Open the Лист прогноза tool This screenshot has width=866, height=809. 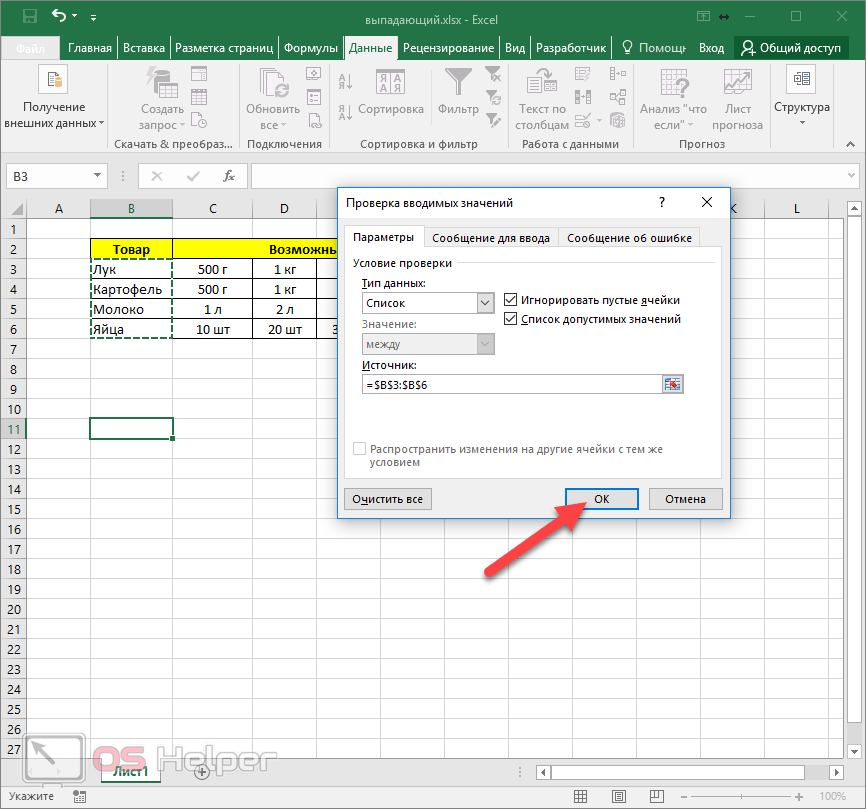point(737,82)
